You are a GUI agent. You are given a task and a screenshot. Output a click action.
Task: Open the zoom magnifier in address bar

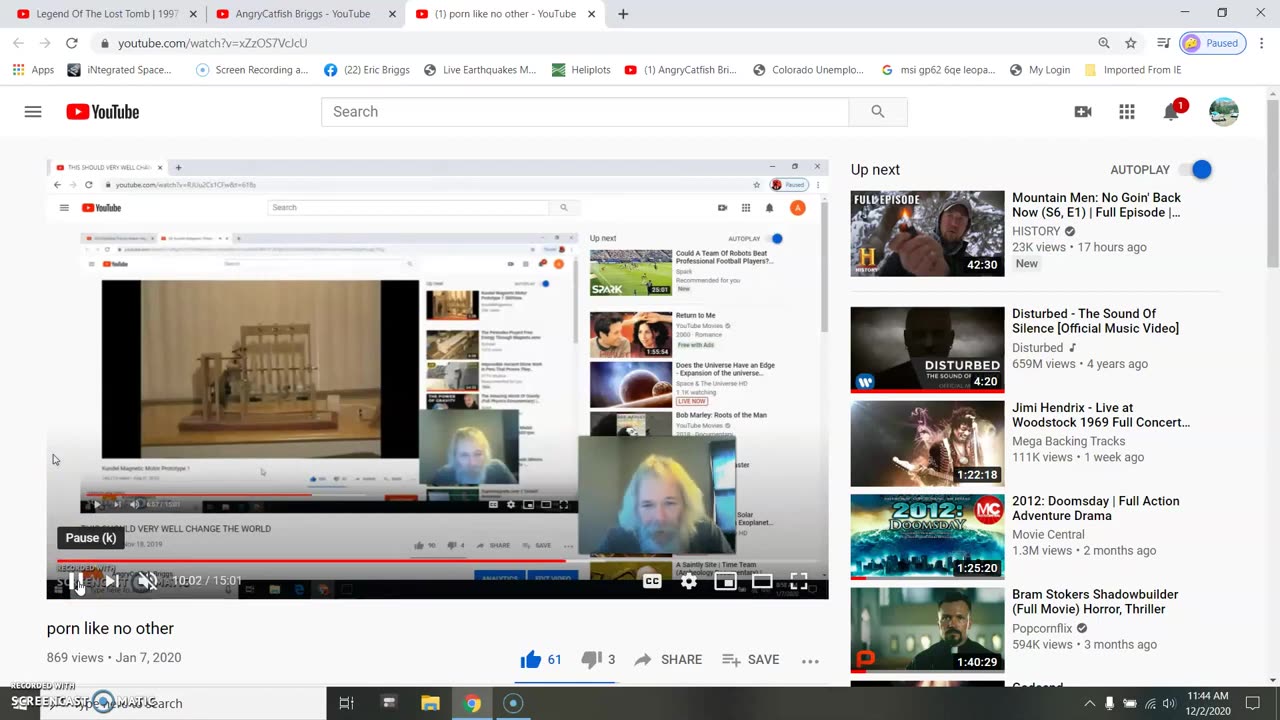(x=1104, y=43)
